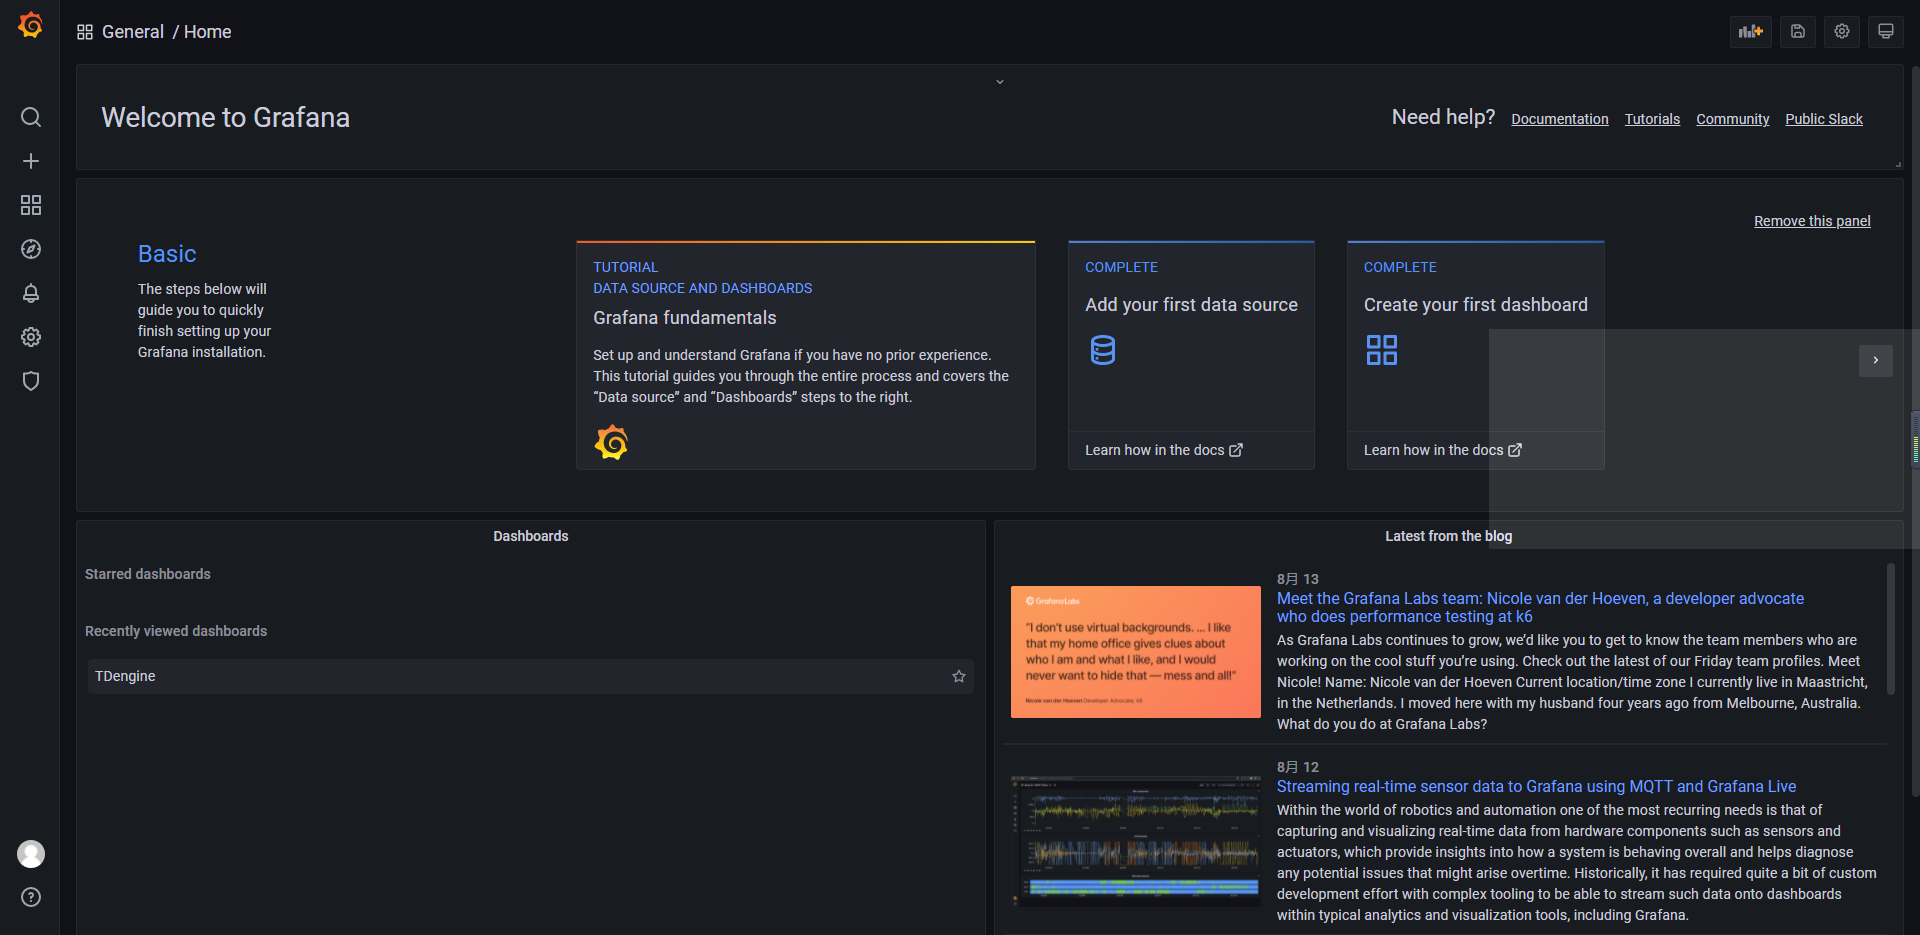Click the orange Nicole quote blog thumbnail
1920x935 pixels.
tap(1136, 652)
